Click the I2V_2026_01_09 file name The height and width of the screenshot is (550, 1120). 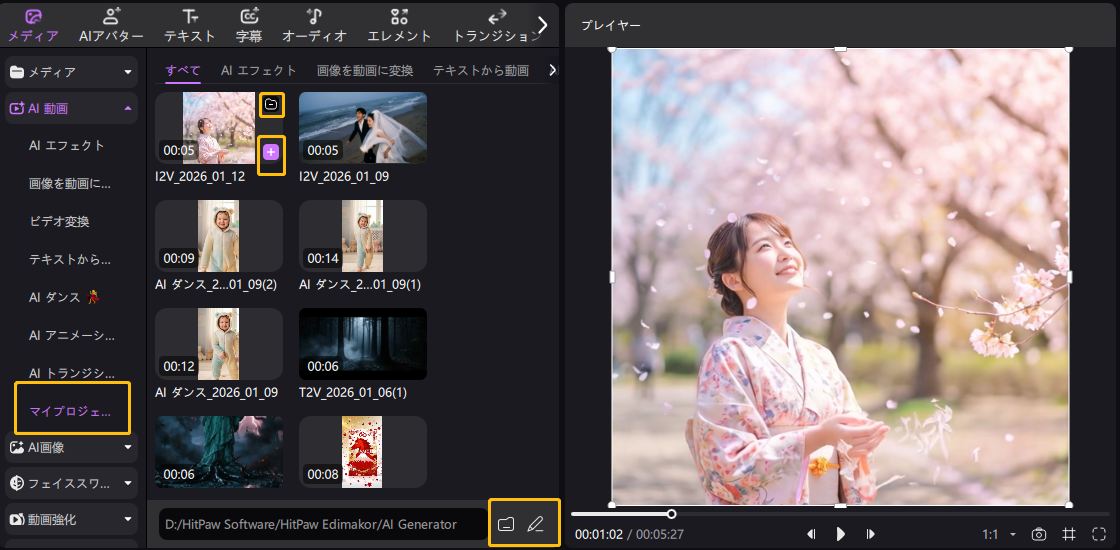(x=344, y=176)
